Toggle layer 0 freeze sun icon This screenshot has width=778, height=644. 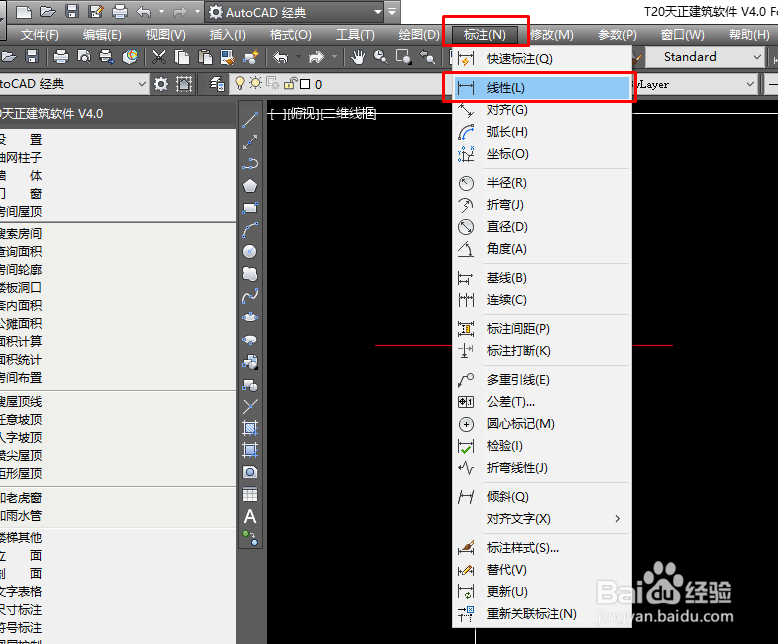pos(256,83)
